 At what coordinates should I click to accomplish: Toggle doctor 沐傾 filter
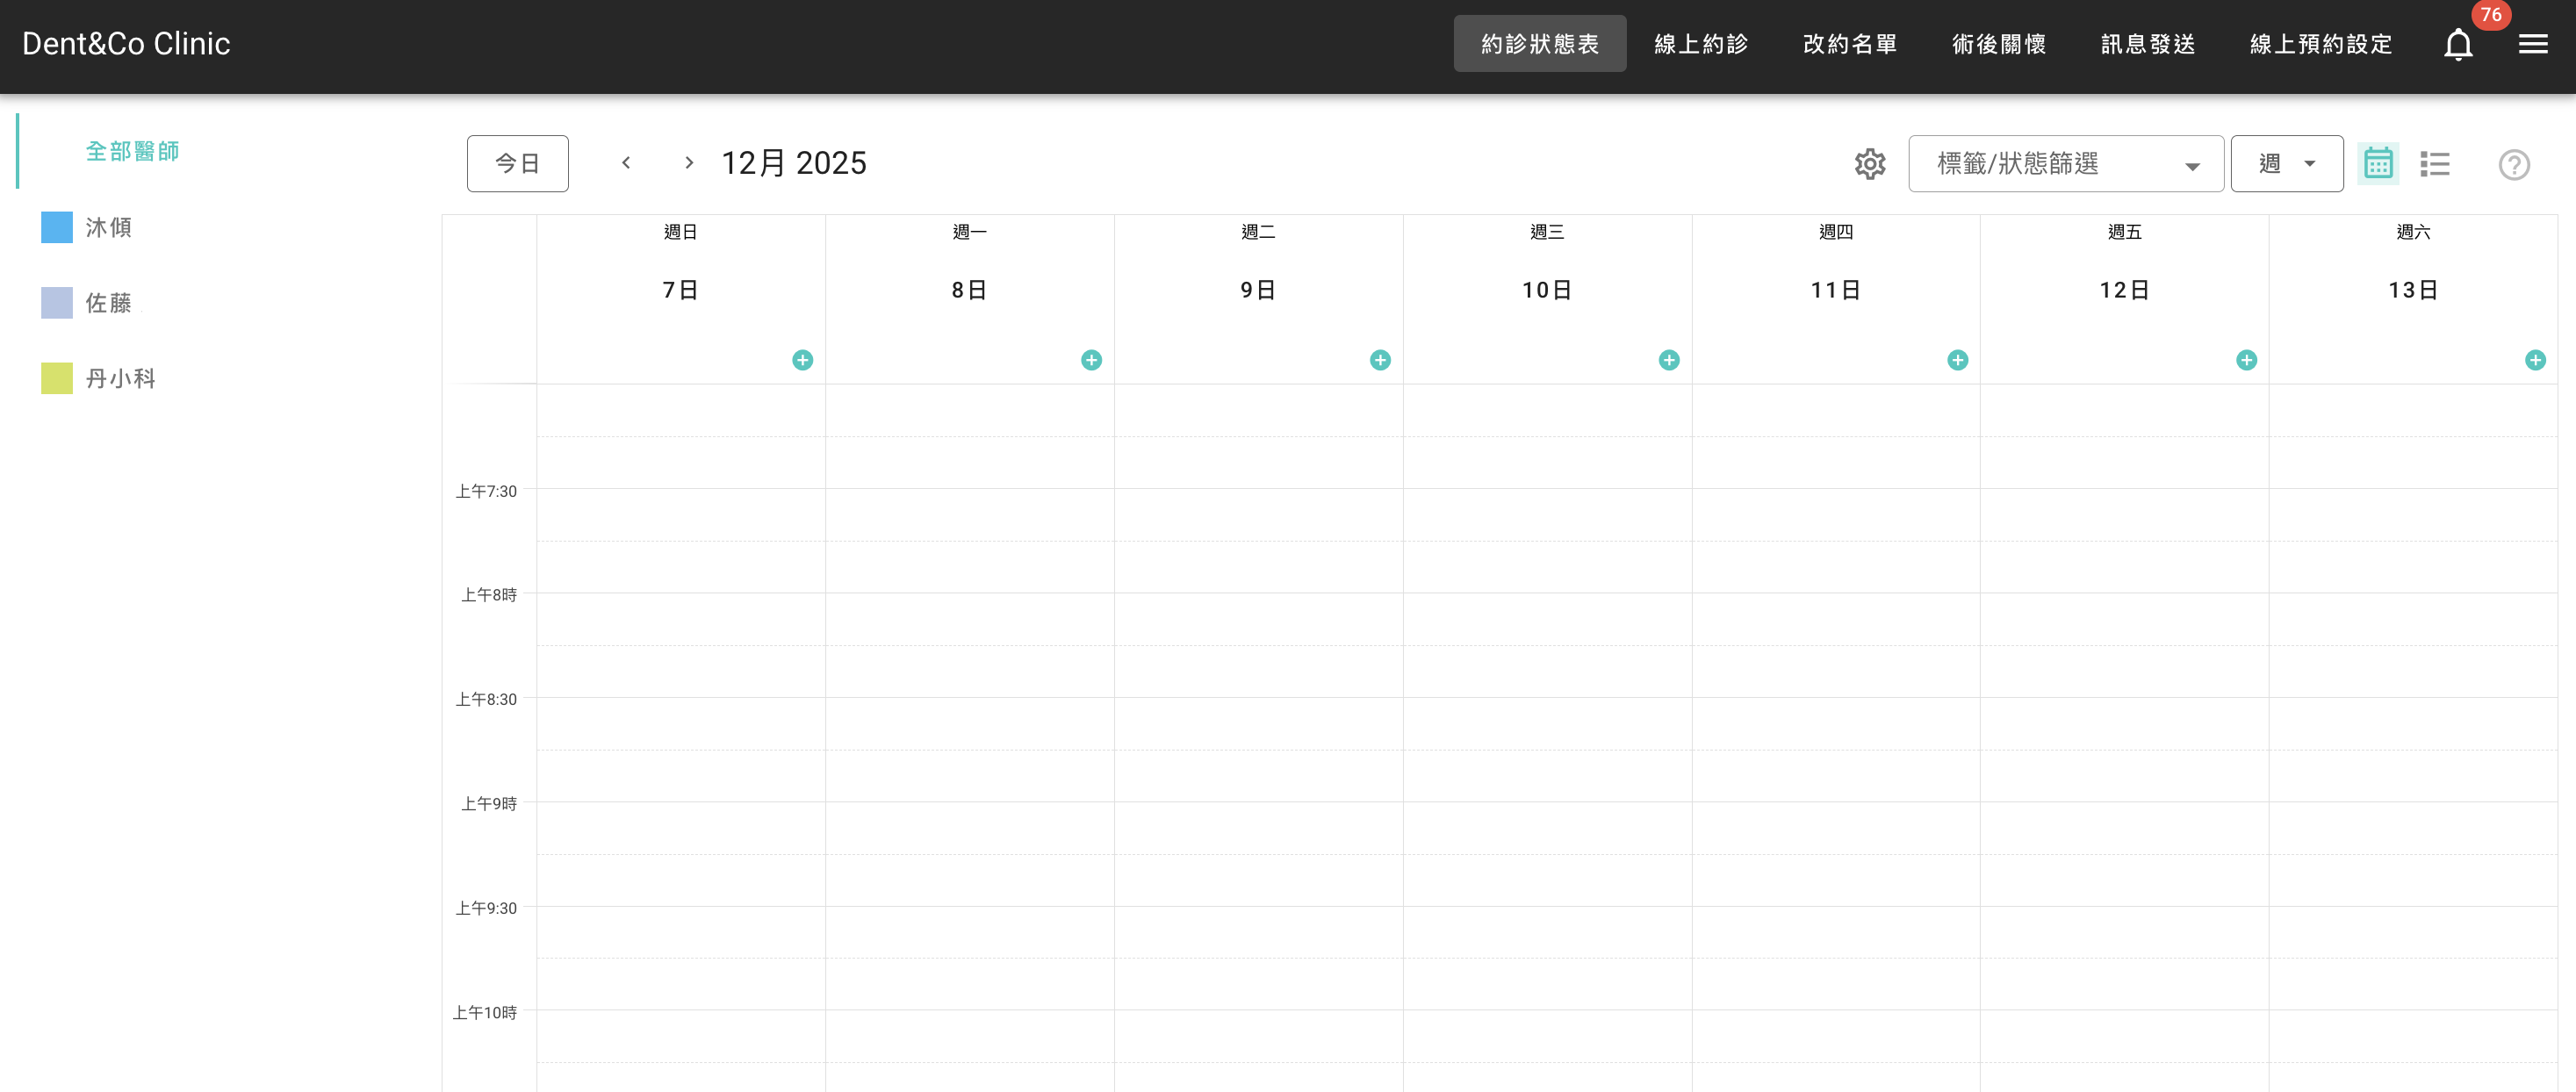[108, 228]
